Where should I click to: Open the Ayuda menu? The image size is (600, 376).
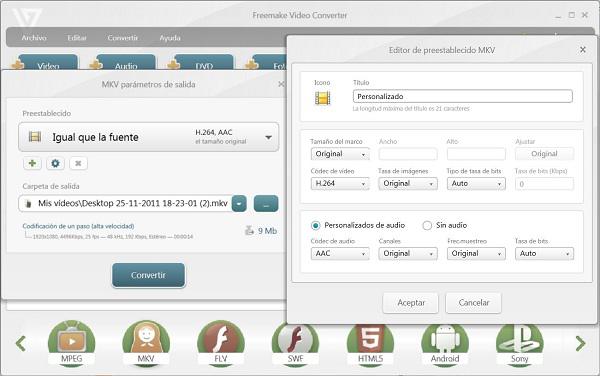point(170,38)
